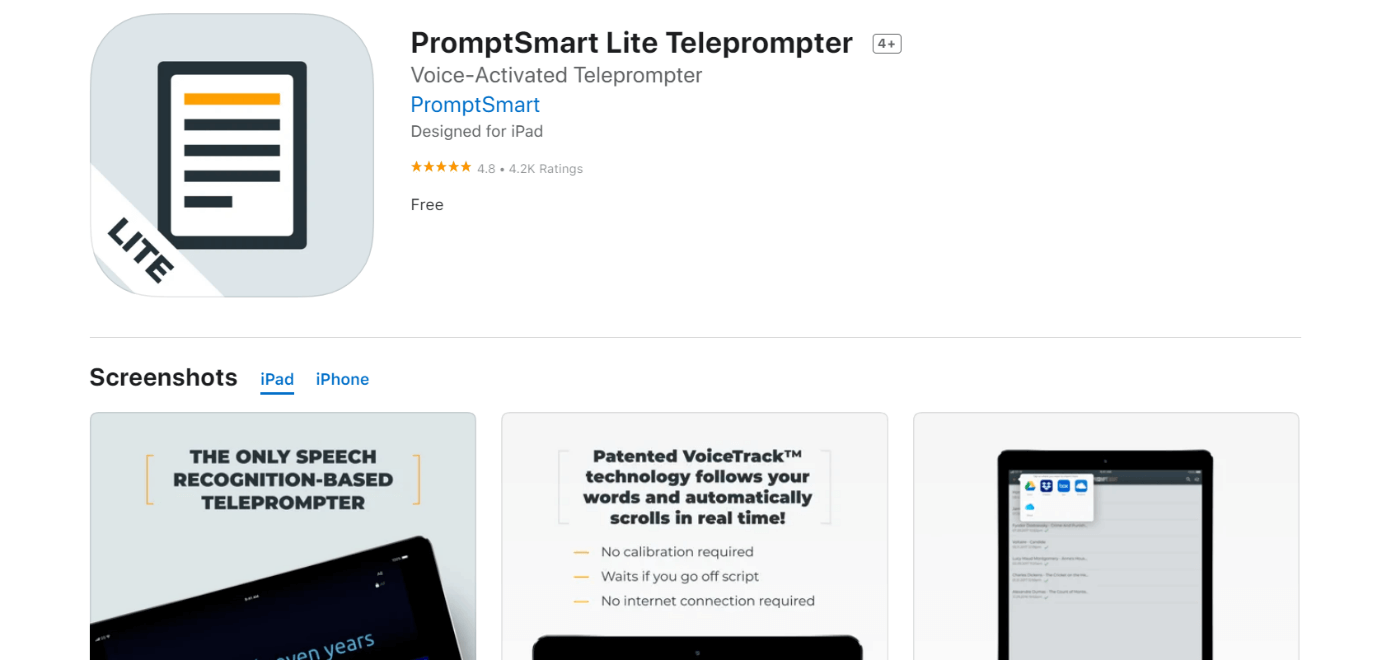Click the OneDrive cloud icon in third screenshot
This screenshot has height=660, width=1377.
pos(1080,486)
